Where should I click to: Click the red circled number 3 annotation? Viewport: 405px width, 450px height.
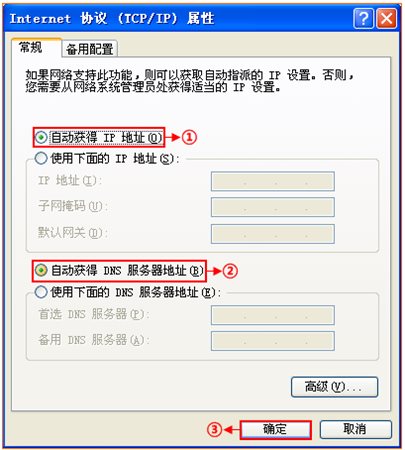coord(215,429)
